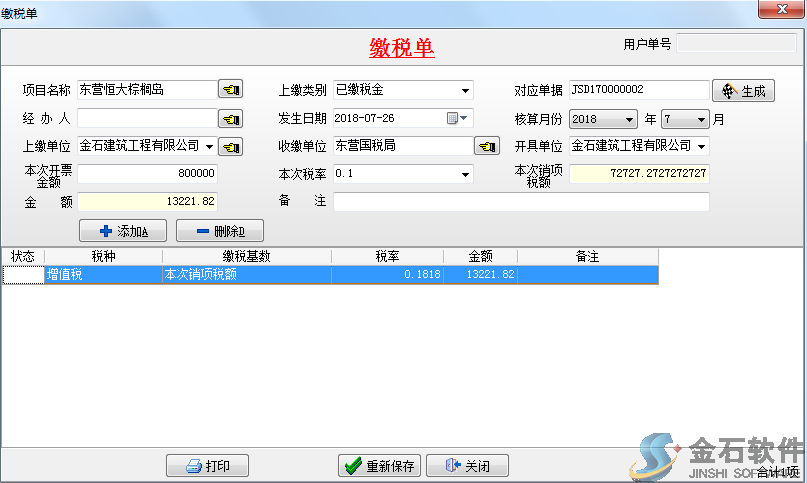Open the month dropdown showing 7
The width and height of the screenshot is (807, 483).
702,119
